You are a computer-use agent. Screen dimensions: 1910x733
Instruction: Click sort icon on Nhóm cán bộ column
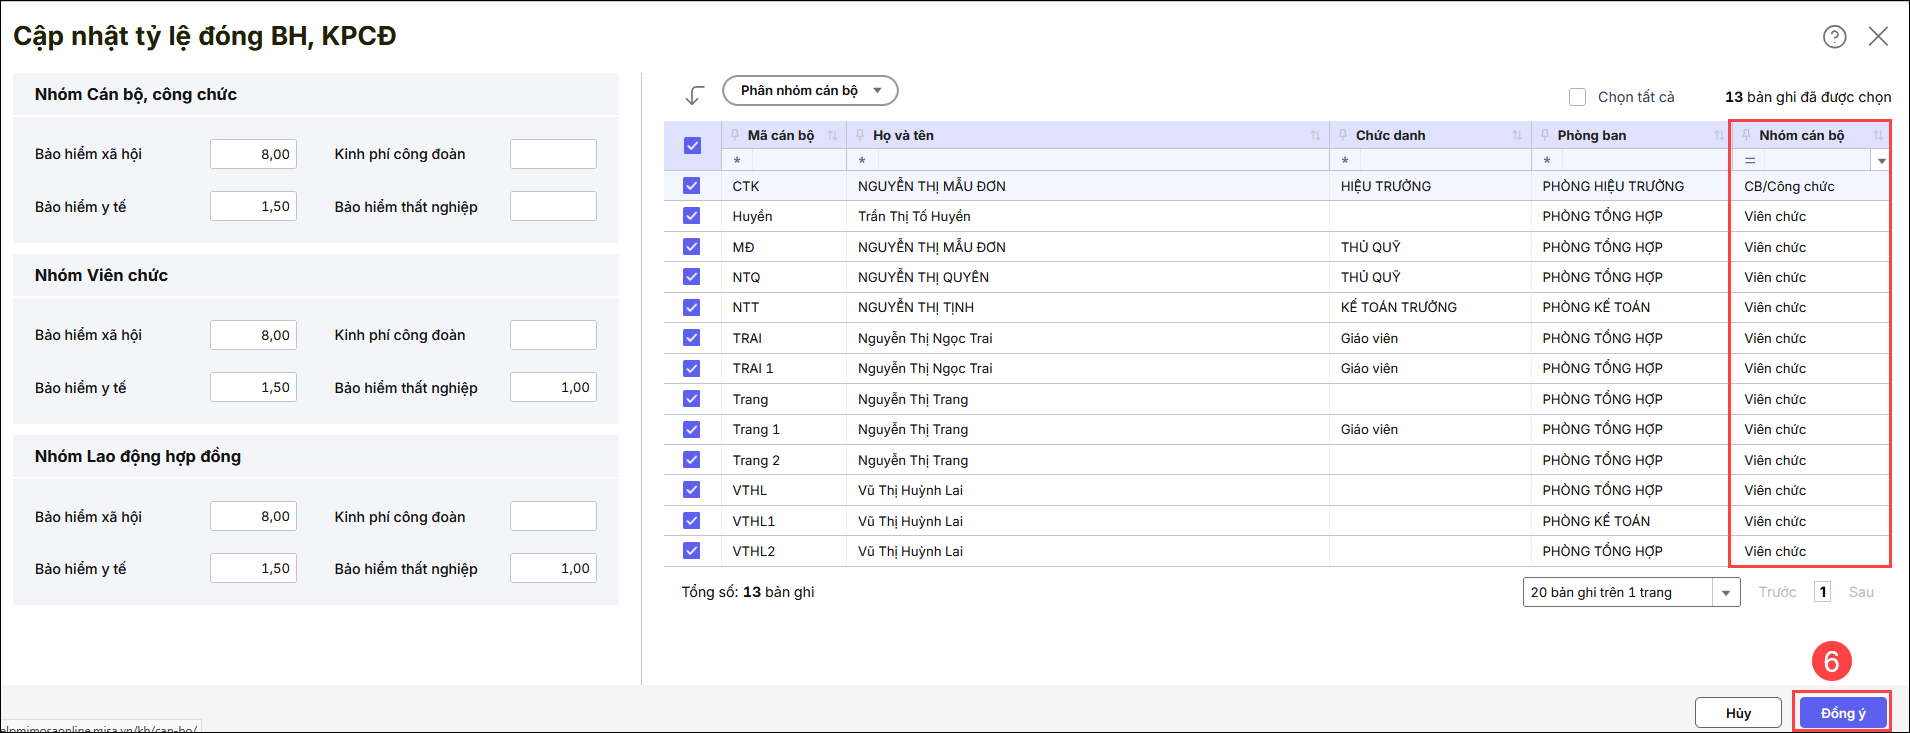coord(1877,136)
